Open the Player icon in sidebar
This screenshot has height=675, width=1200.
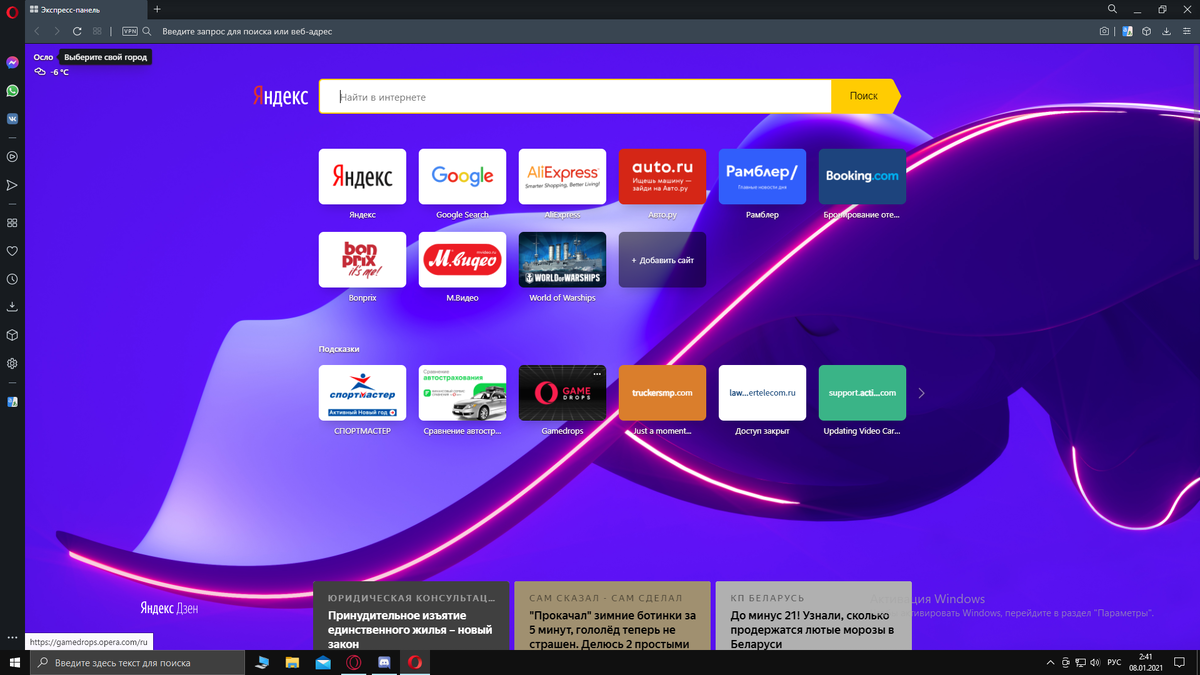pyautogui.click(x=12, y=157)
